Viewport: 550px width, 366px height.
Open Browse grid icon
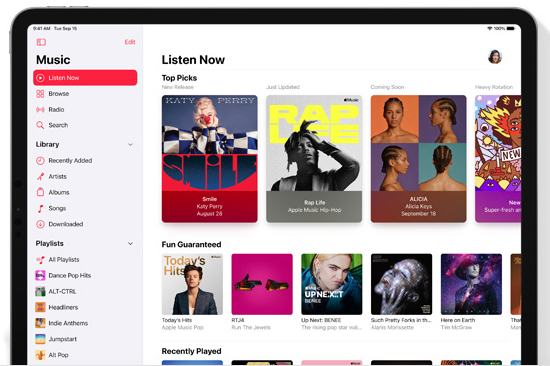40,94
